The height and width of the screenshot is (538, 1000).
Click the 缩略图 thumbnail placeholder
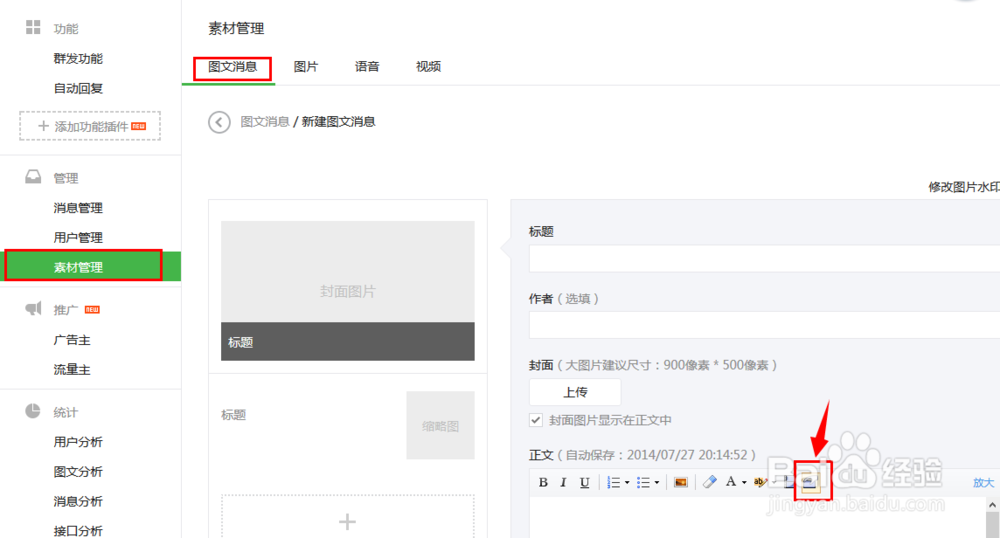coord(440,425)
